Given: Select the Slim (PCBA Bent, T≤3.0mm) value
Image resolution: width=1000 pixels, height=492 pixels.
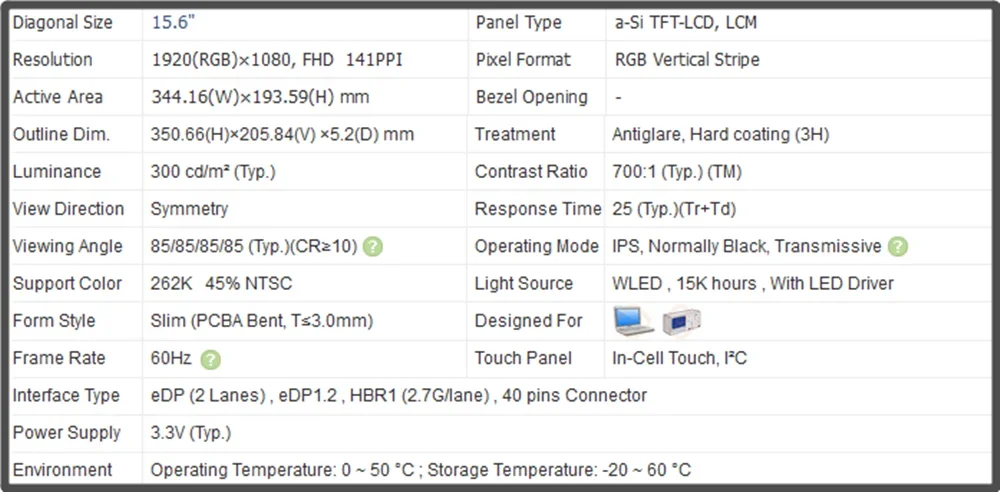Looking at the screenshot, I should pyautogui.click(x=261, y=321).
